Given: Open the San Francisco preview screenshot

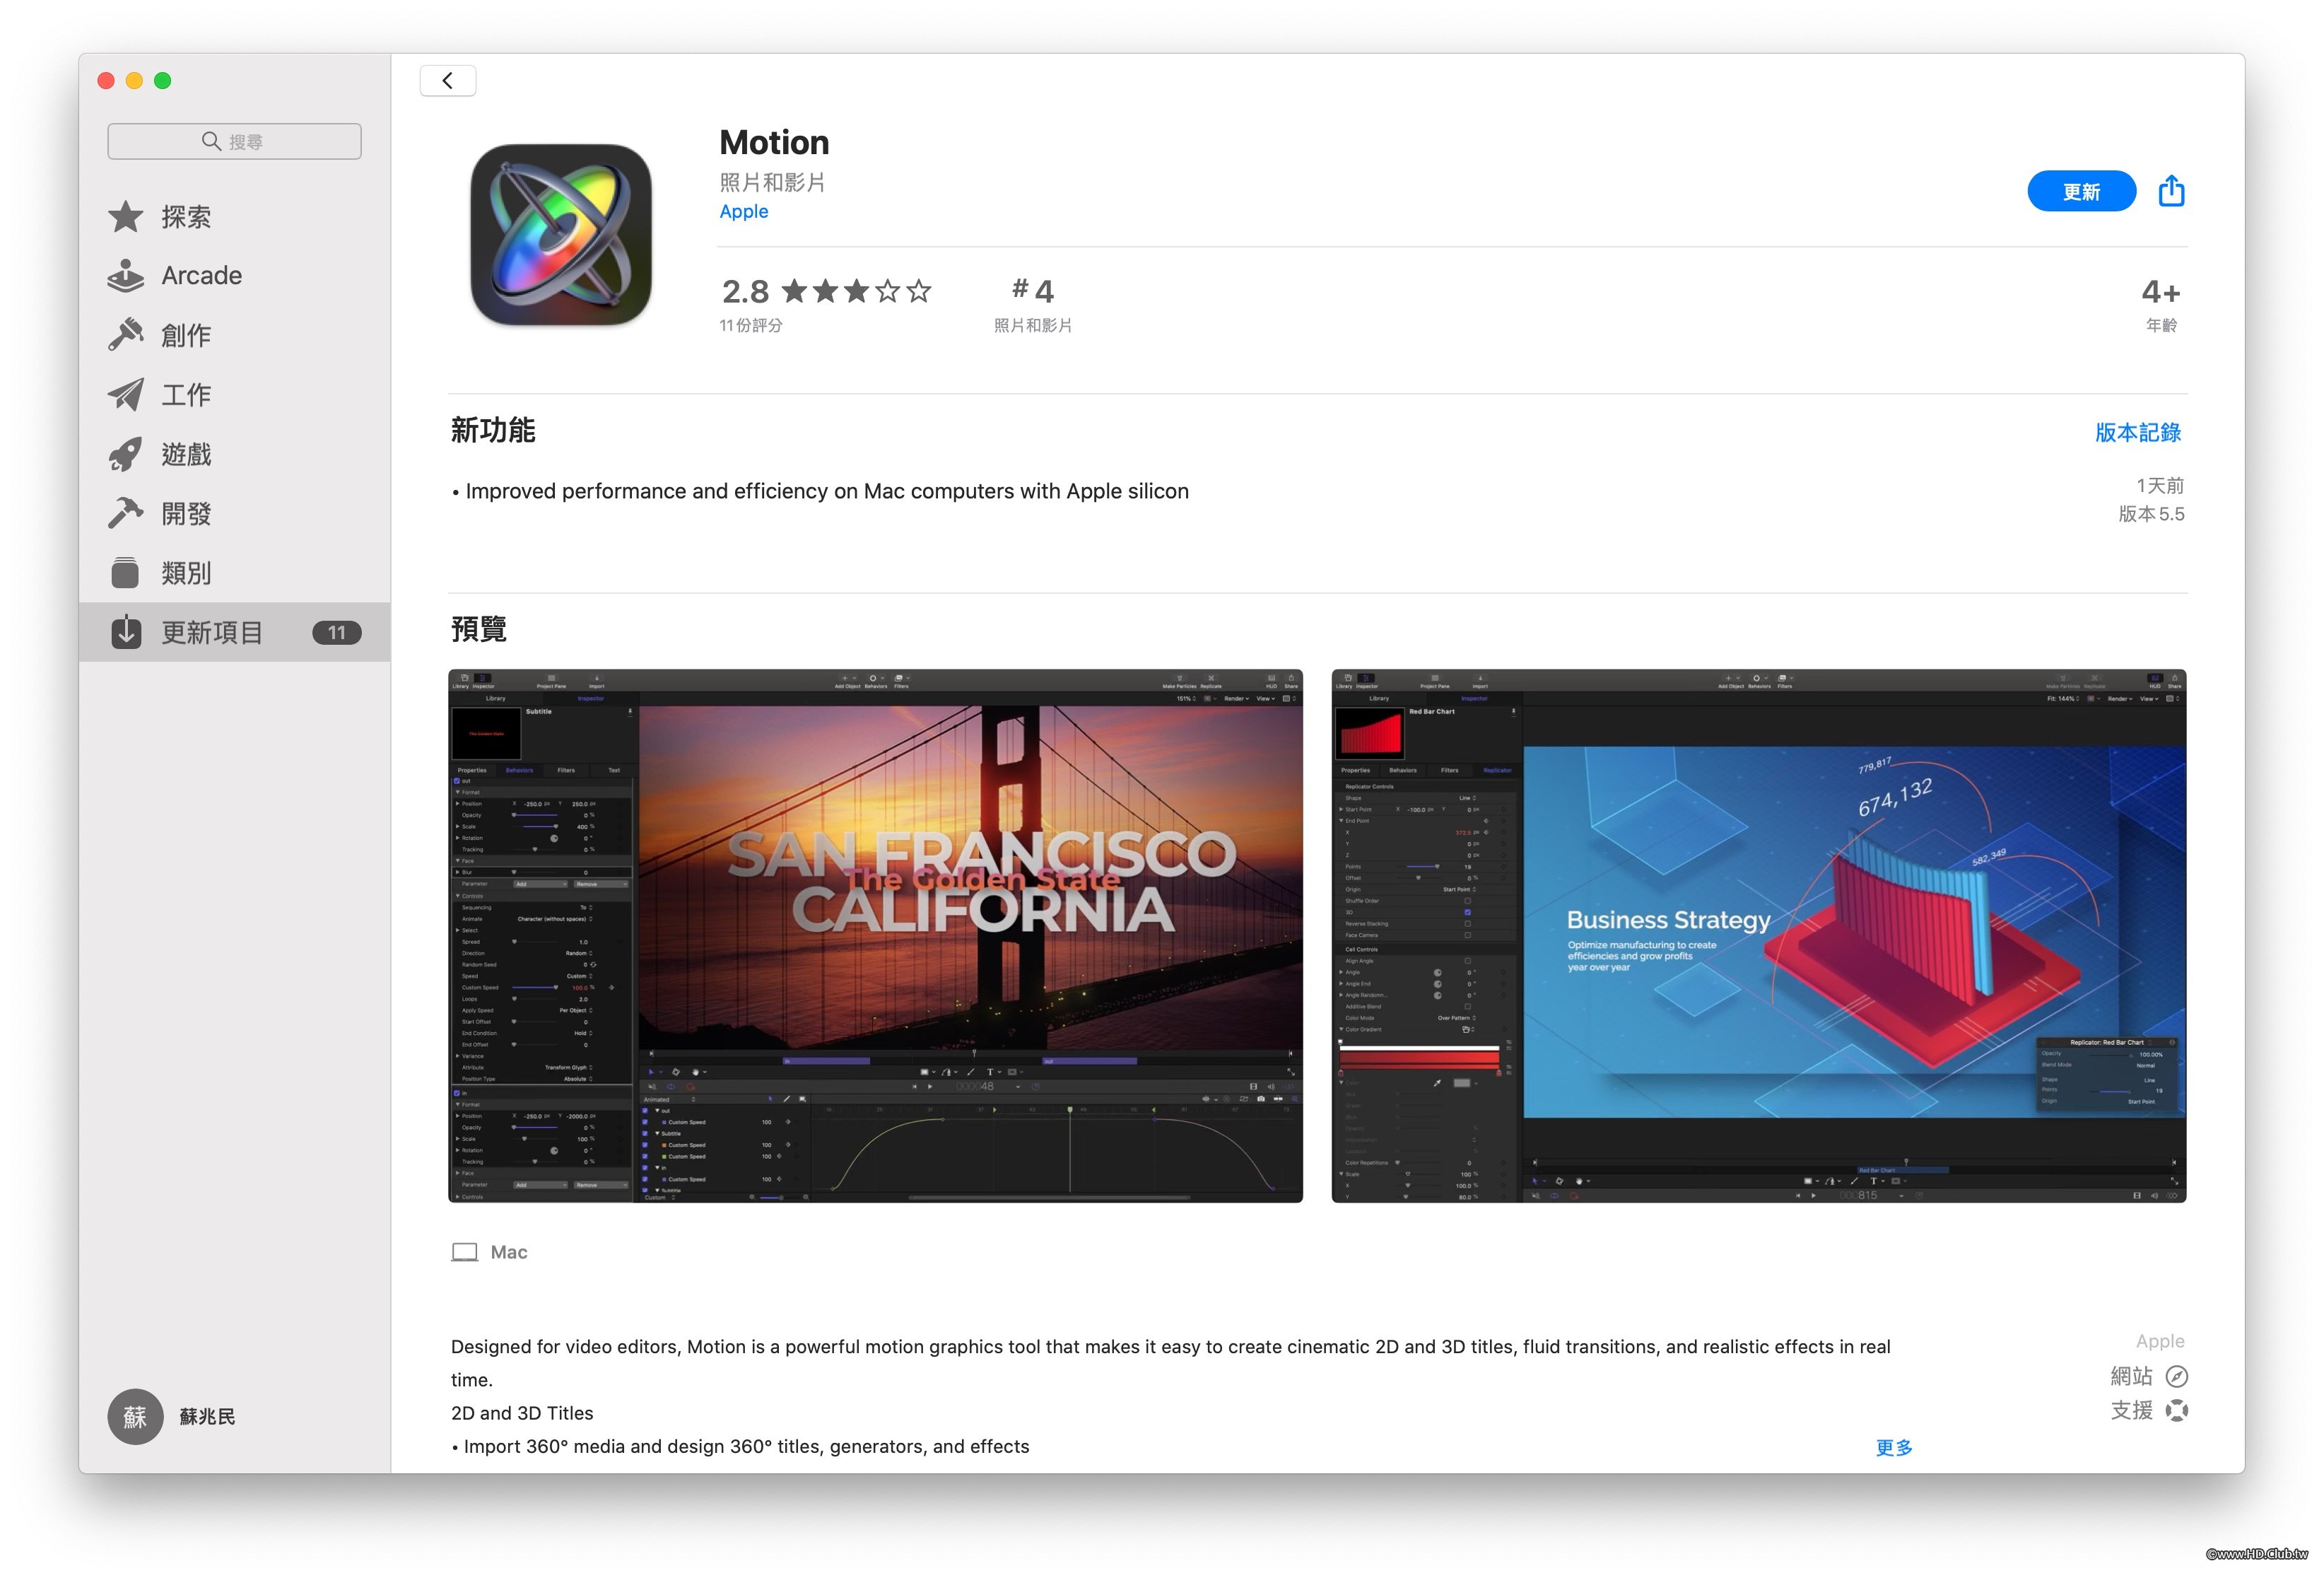Looking at the screenshot, I should (875, 935).
